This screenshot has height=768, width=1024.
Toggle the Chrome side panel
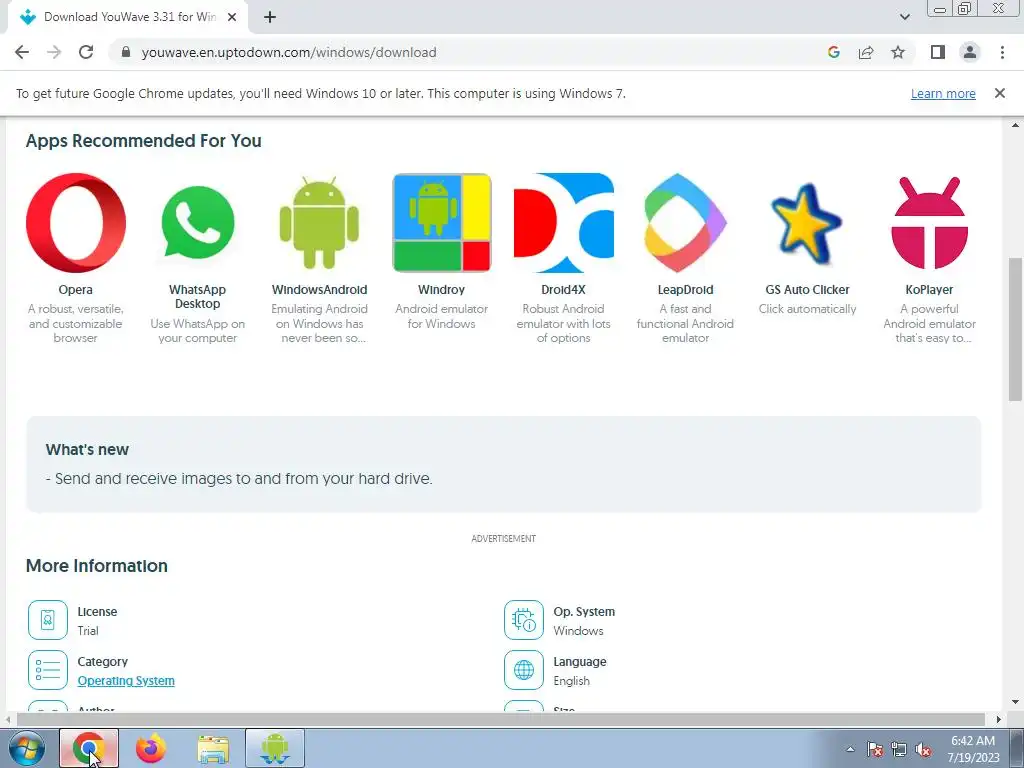(x=938, y=52)
